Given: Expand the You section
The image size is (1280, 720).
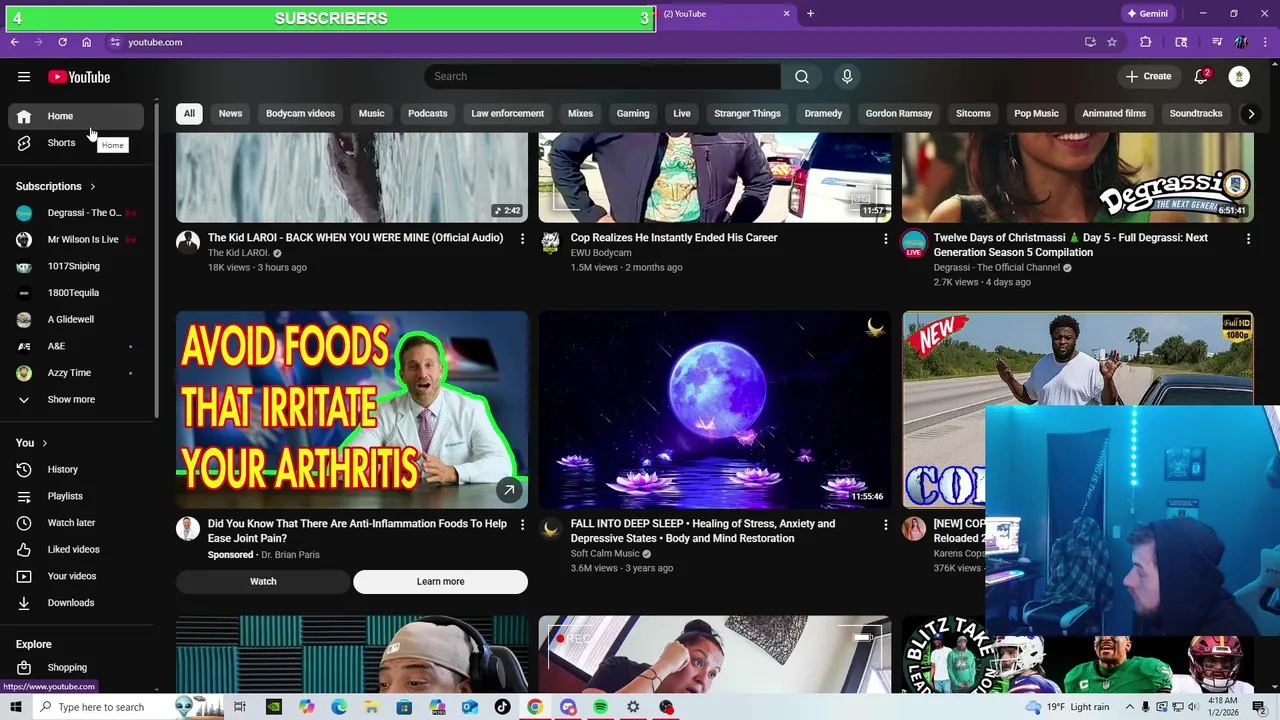Looking at the screenshot, I should coord(32,443).
